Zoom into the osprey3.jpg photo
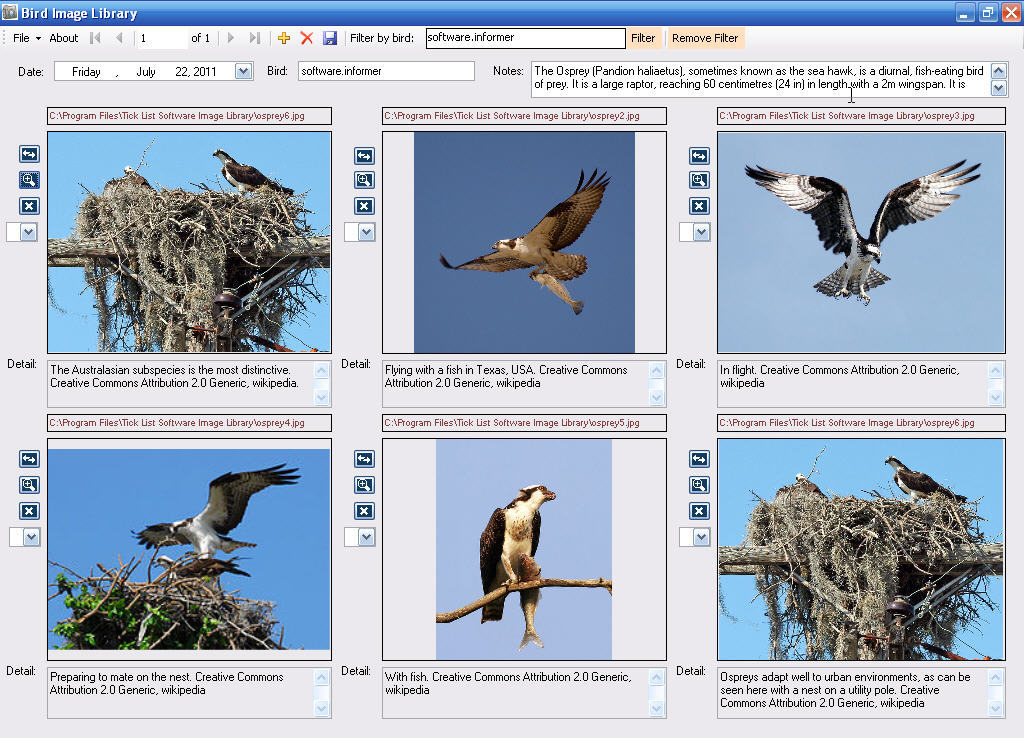Image resolution: width=1024 pixels, height=738 pixels. (x=699, y=180)
